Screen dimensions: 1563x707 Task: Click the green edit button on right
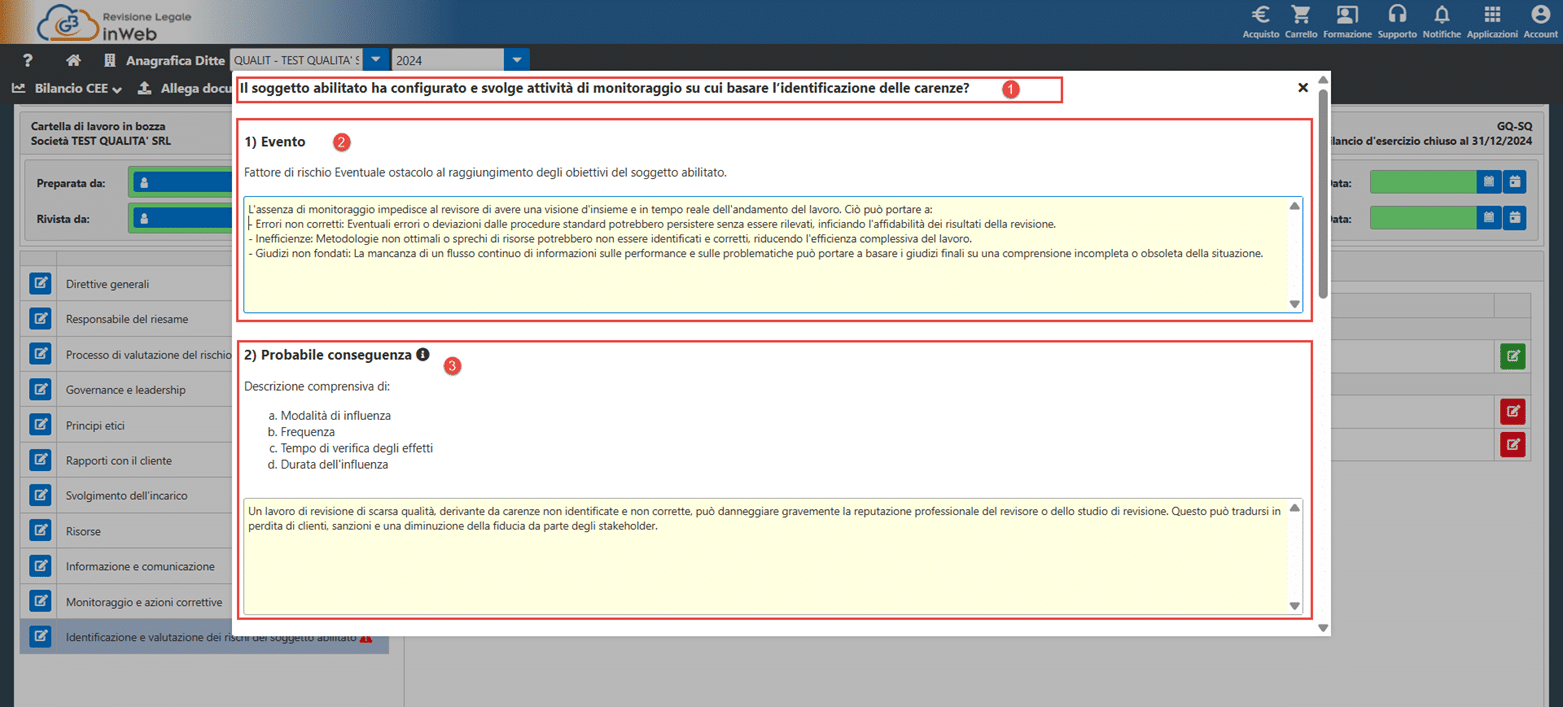tap(1512, 355)
